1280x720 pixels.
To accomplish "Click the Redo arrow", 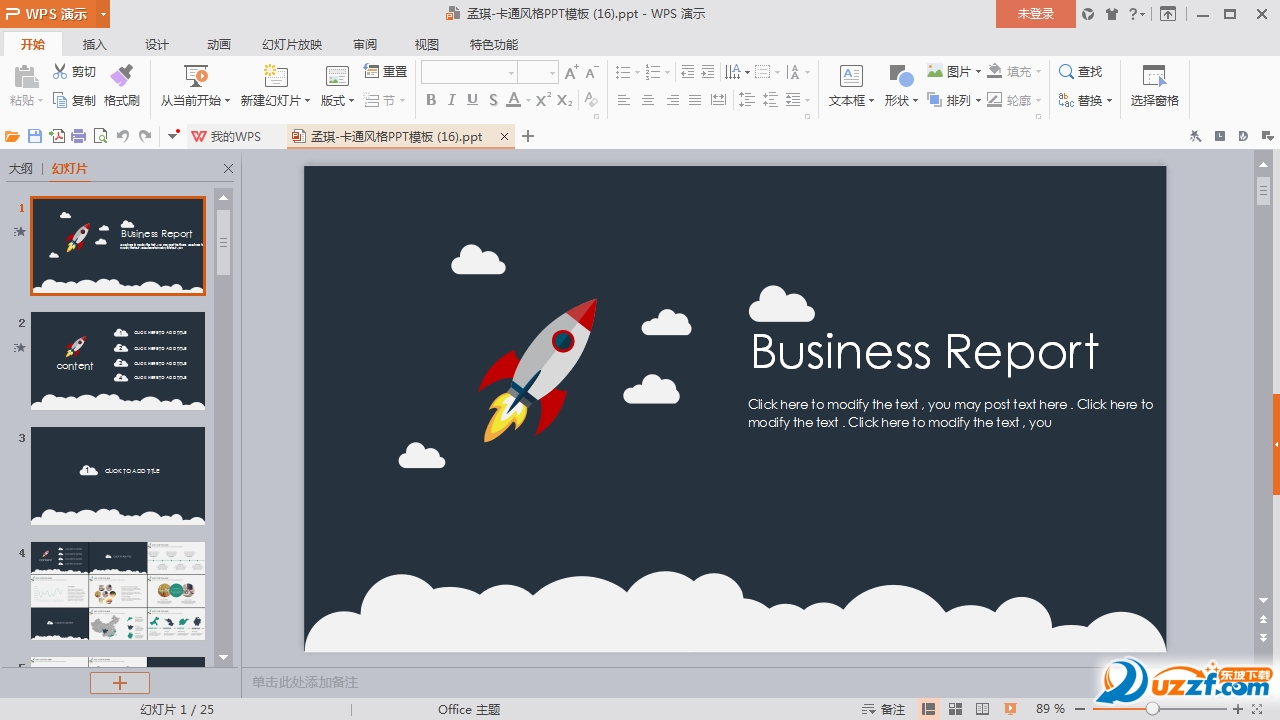I will pos(145,136).
